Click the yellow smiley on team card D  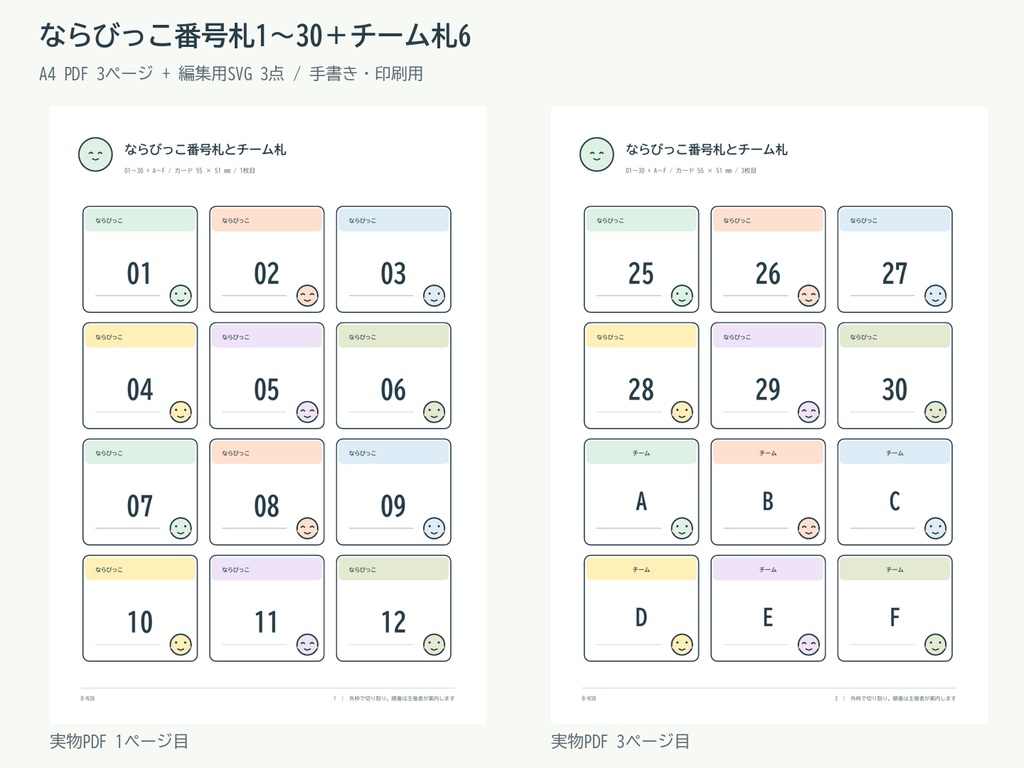(682, 645)
